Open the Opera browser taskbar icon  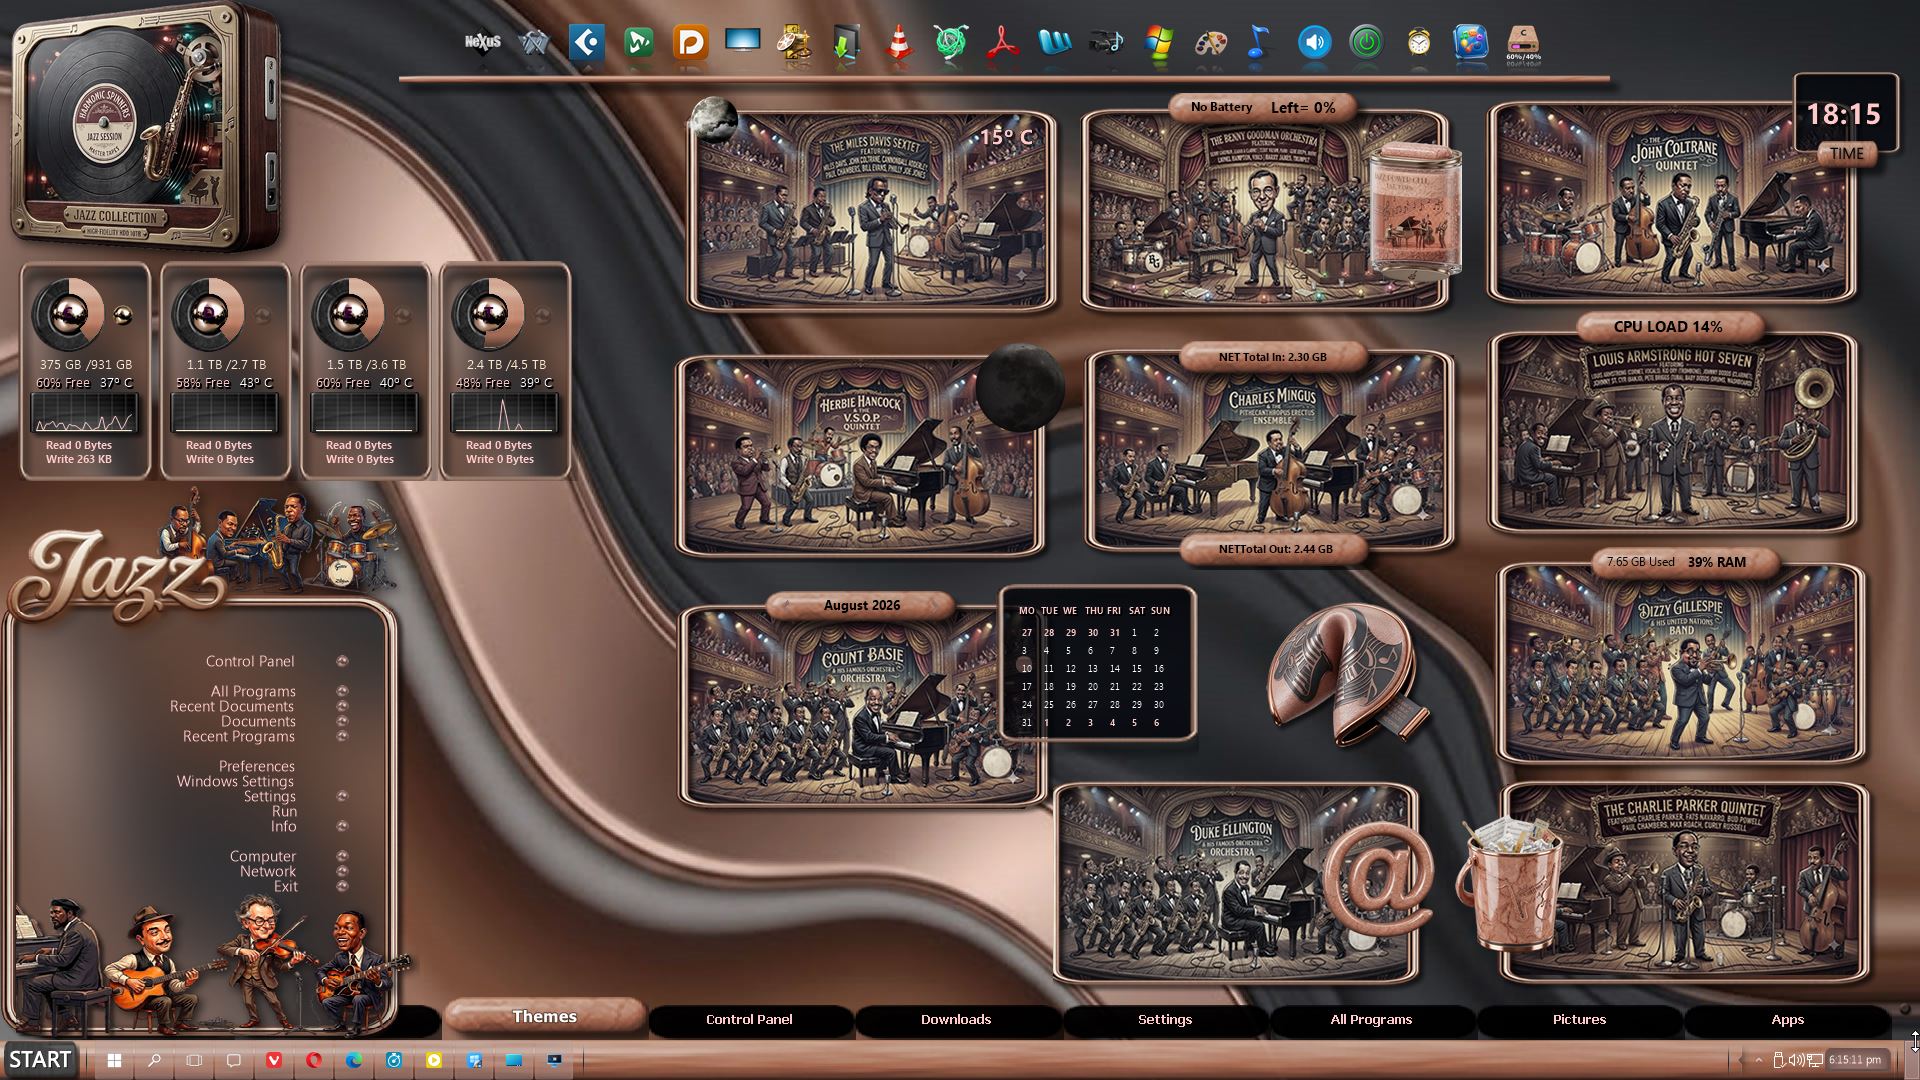(314, 1060)
